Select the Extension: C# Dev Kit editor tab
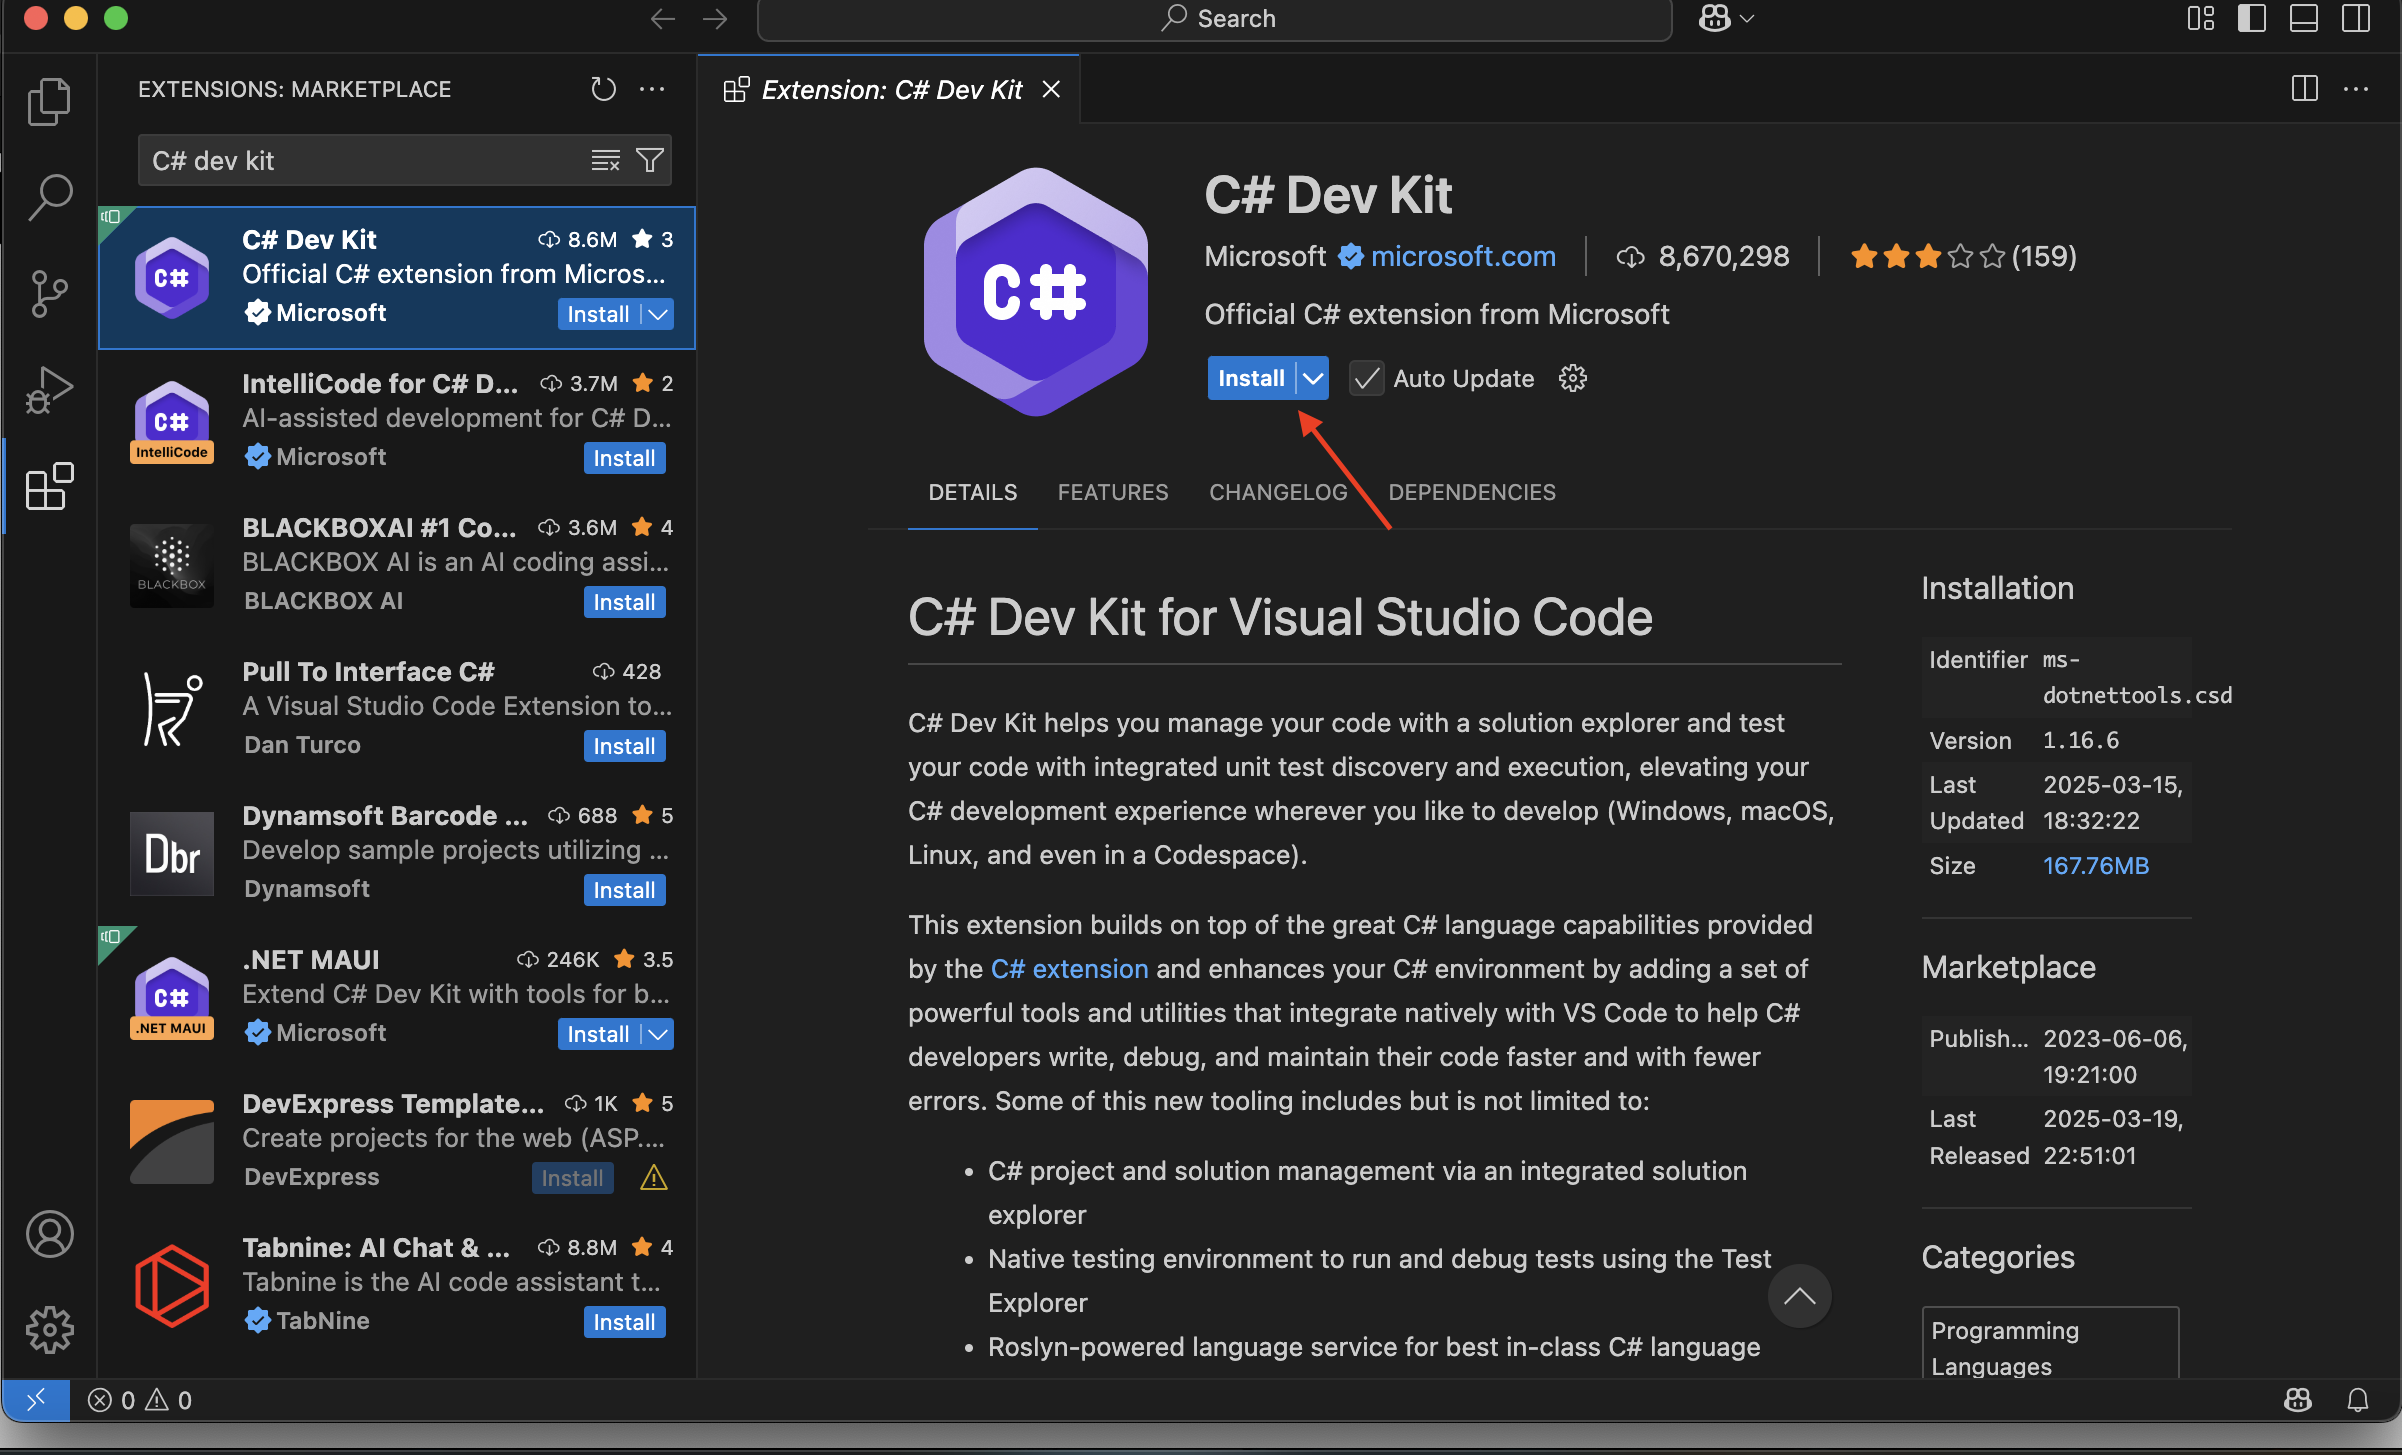The image size is (2402, 1455). tap(890, 90)
